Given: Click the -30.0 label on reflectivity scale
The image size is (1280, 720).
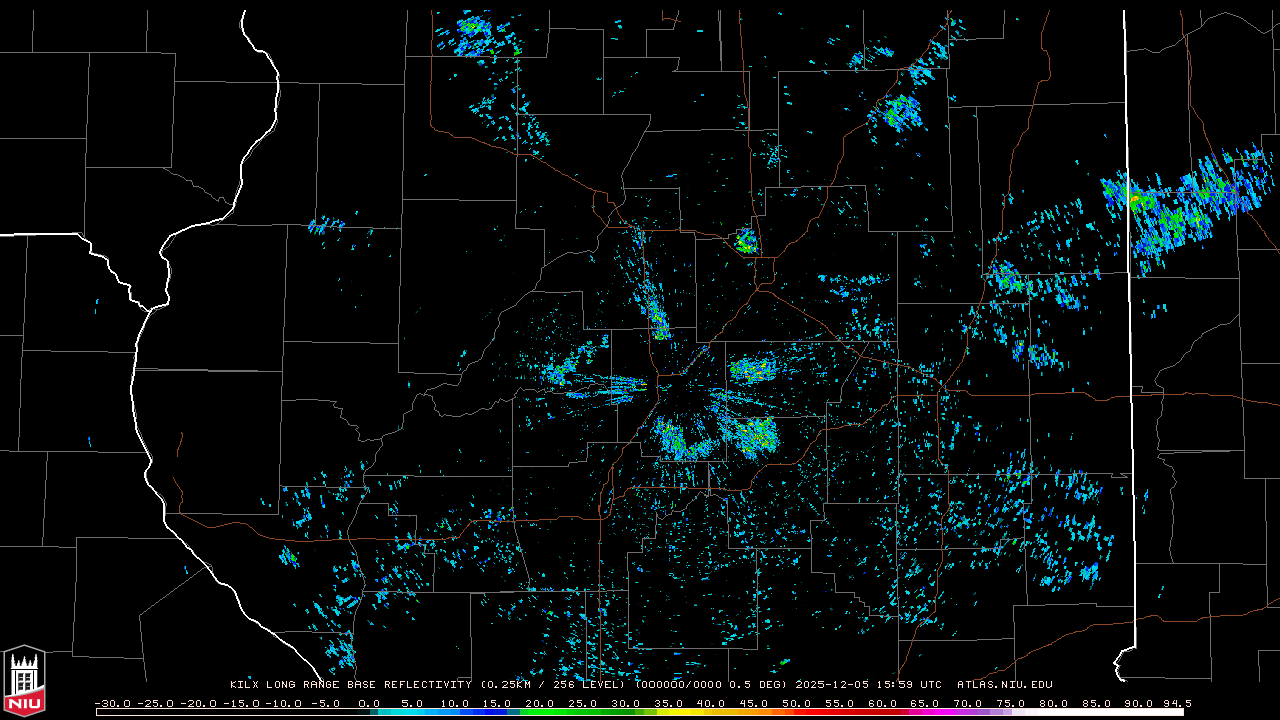Looking at the screenshot, I should 111,703.
